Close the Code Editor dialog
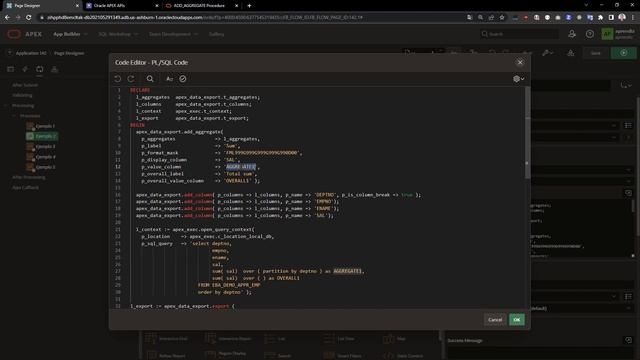Screen dimensions: 640x360 [x=520, y=62]
